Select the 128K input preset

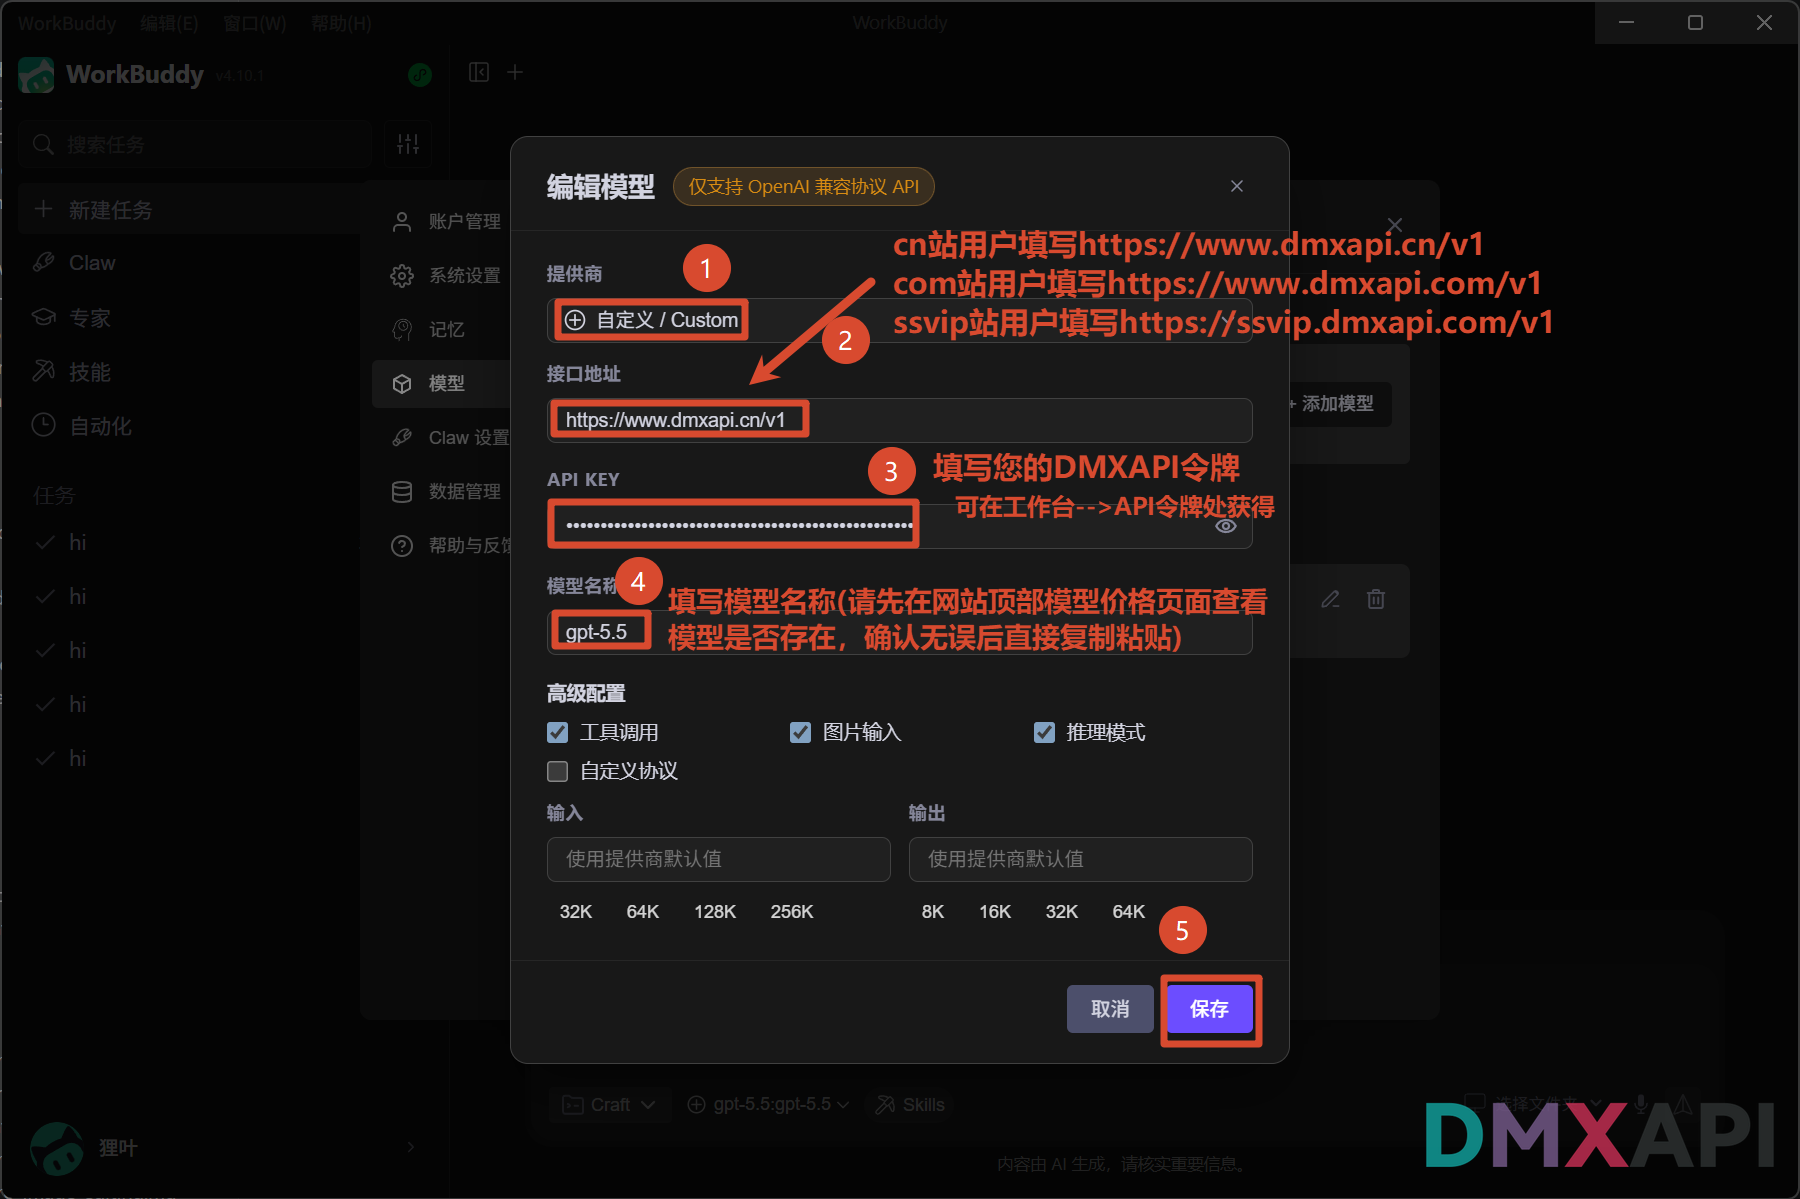pyautogui.click(x=715, y=912)
